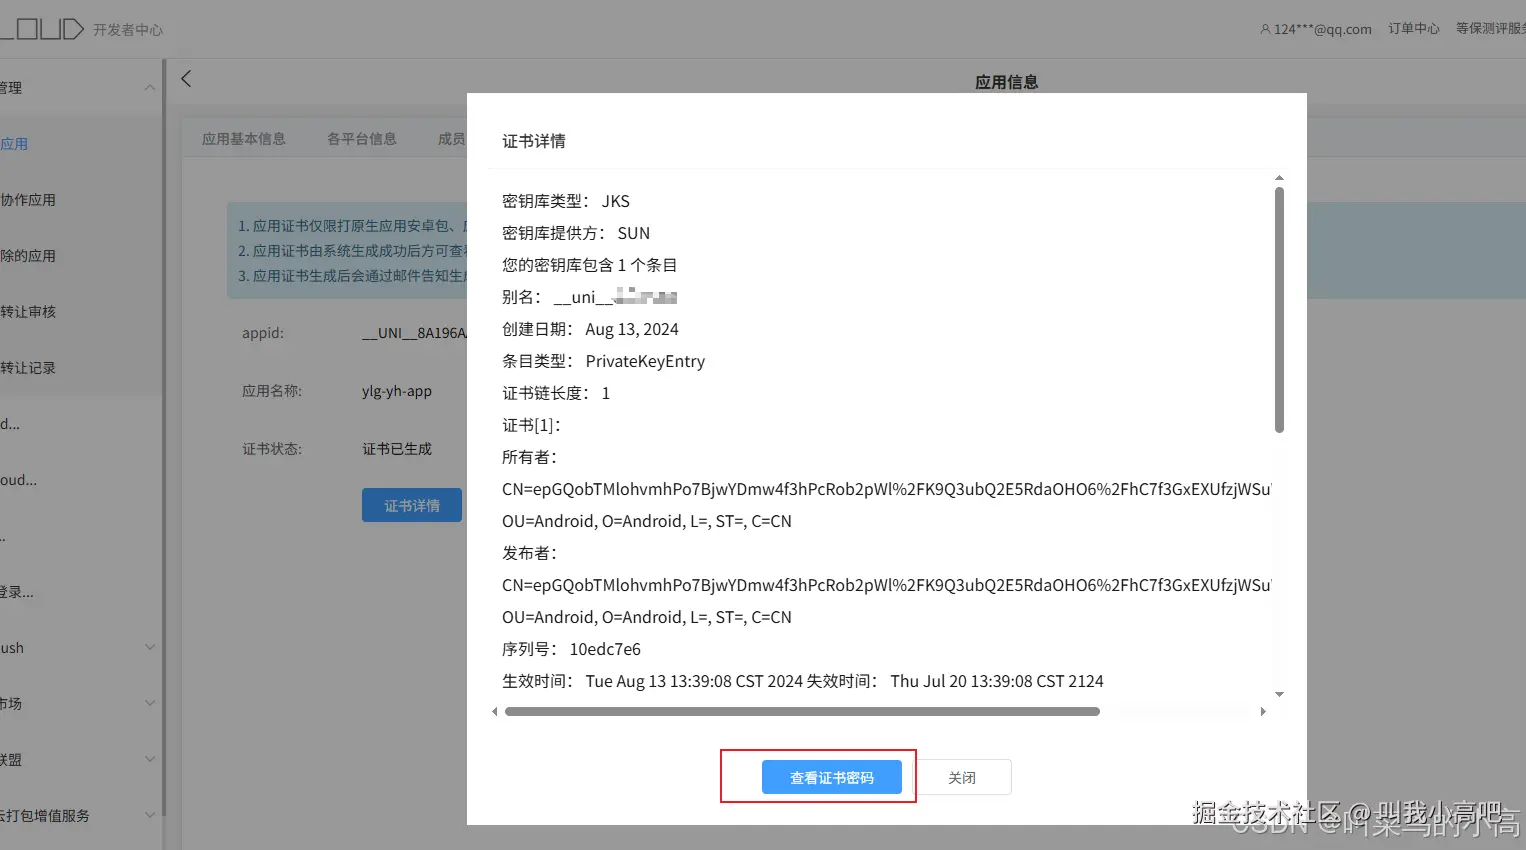Open 转让审核 in the left sidebar
The image size is (1526, 850).
coord(28,312)
